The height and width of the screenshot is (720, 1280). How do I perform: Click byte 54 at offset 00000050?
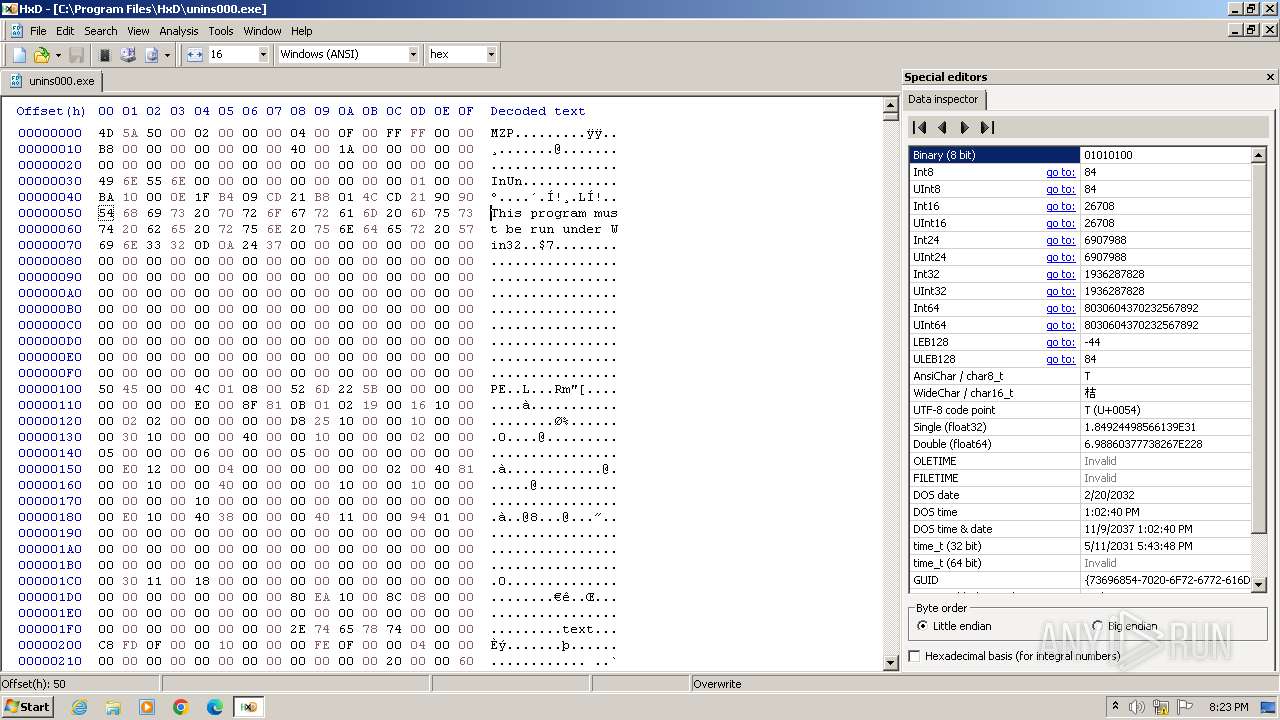pyautogui.click(x=106, y=213)
